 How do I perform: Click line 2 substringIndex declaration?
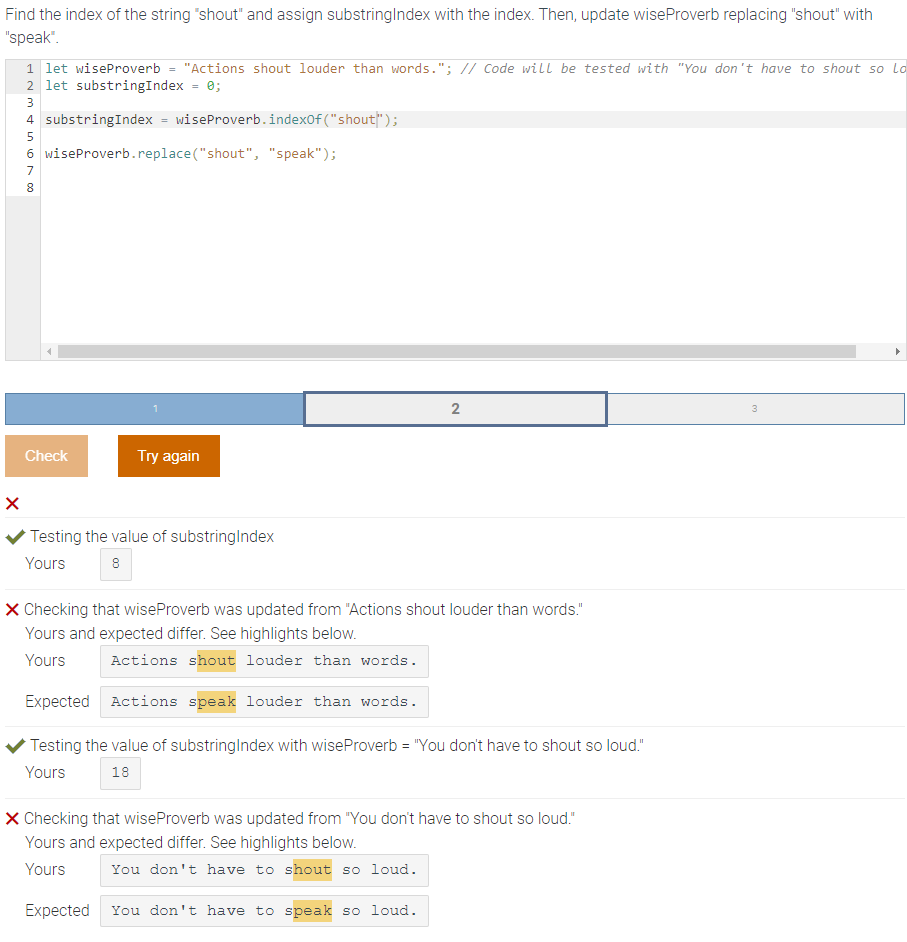(133, 86)
